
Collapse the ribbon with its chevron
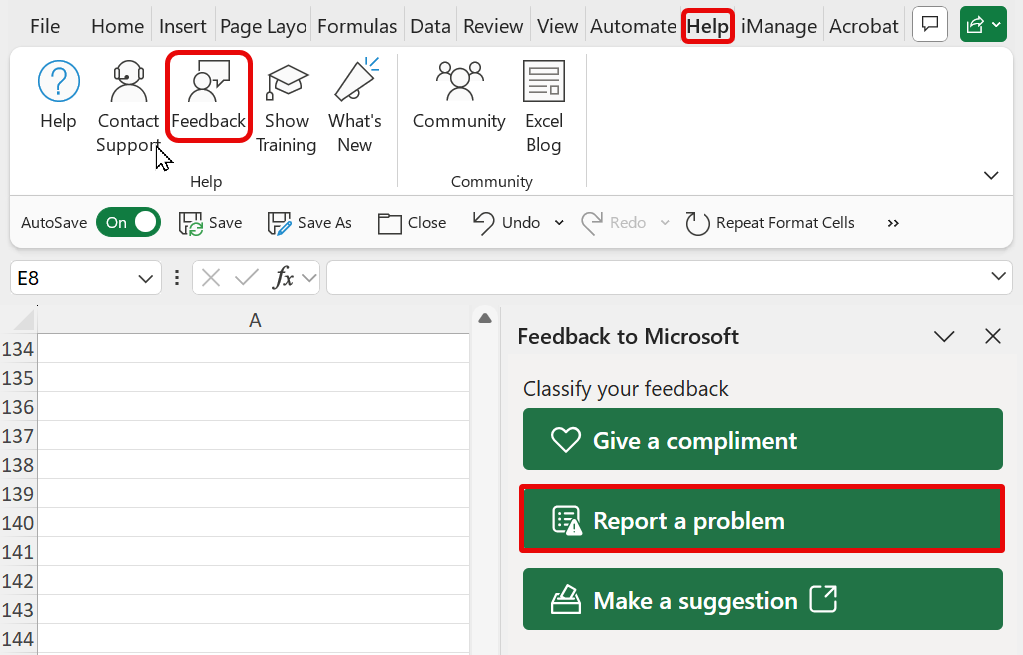[990, 174]
